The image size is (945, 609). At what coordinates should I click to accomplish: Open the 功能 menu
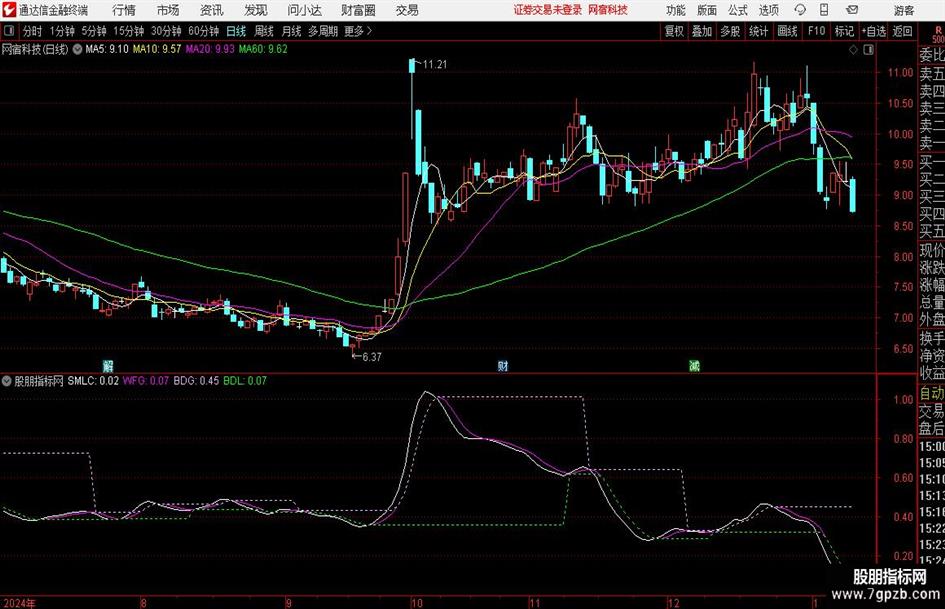pos(676,10)
